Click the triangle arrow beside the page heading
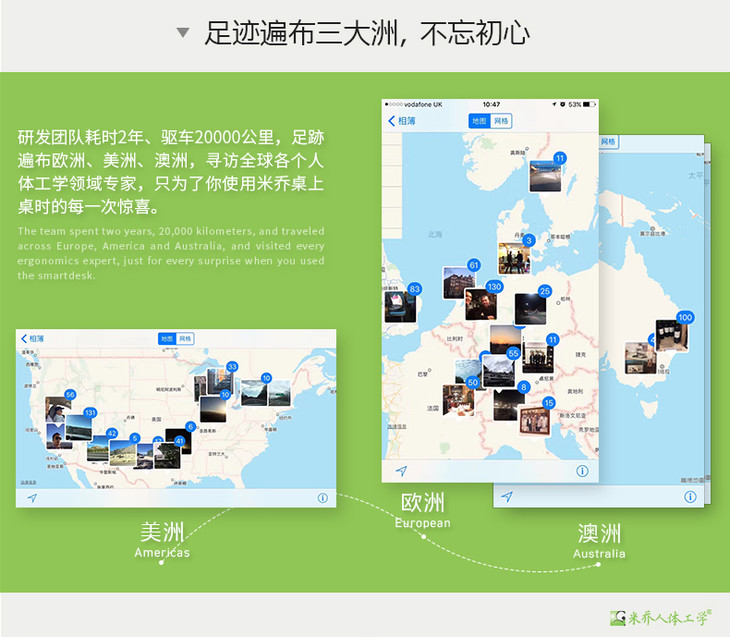 [183, 33]
